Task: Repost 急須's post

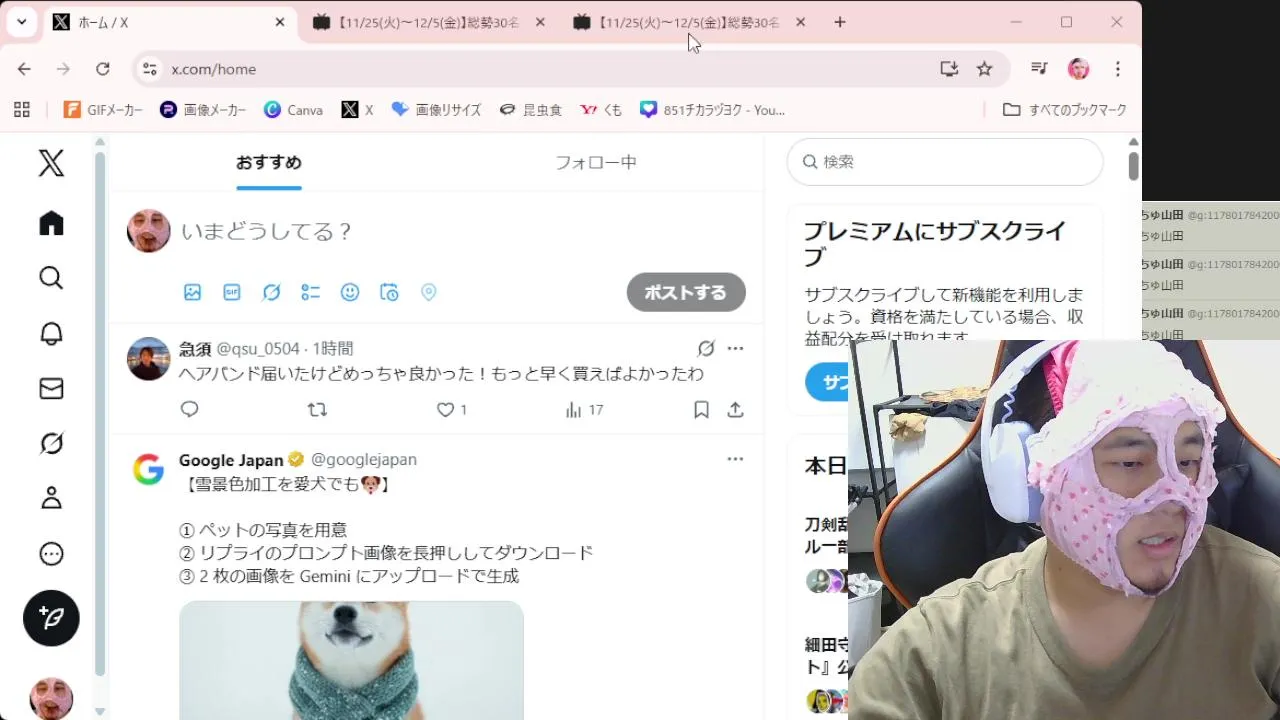Action: pyautogui.click(x=317, y=409)
